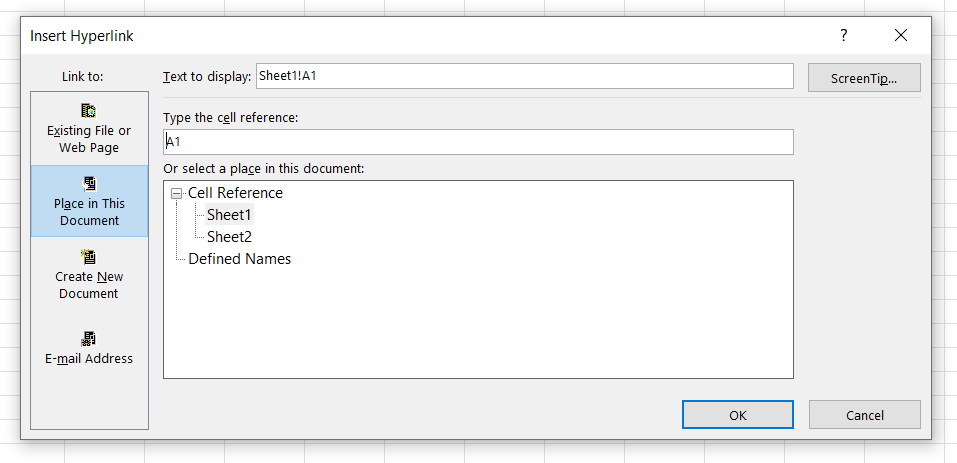Click the E-mail Address icon

click(x=89, y=338)
